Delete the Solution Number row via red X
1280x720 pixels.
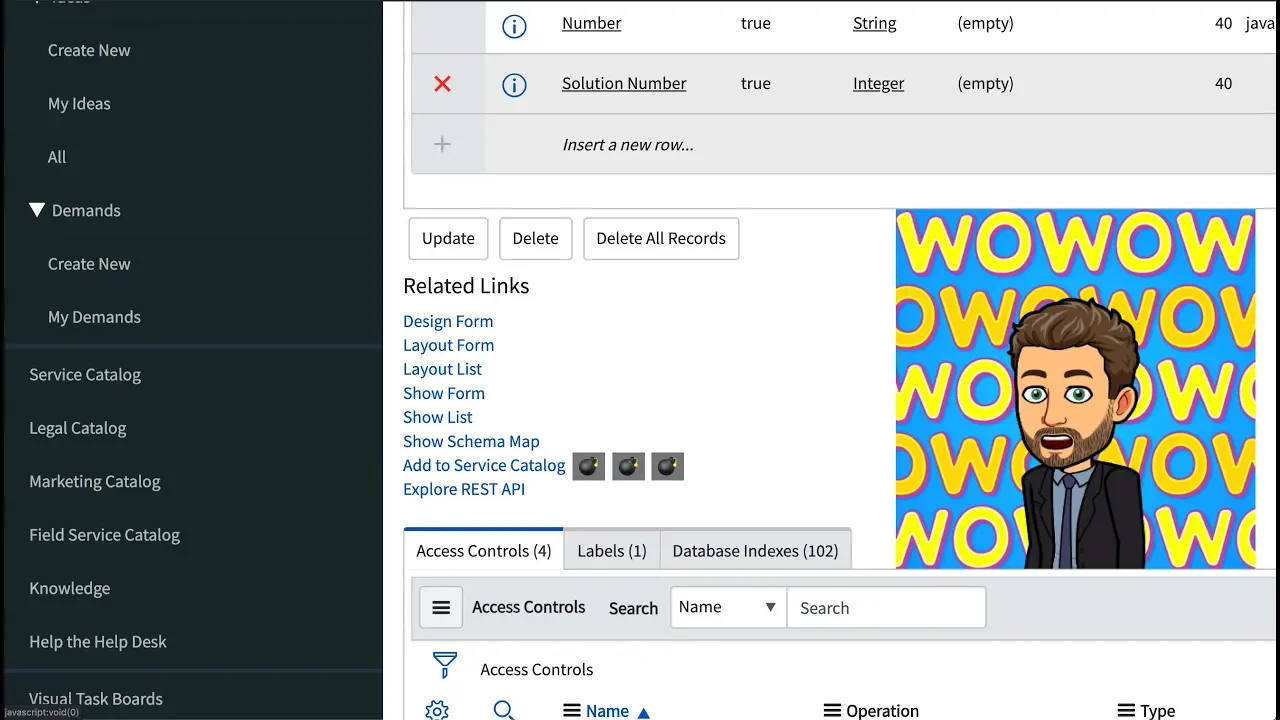tap(442, 84)
